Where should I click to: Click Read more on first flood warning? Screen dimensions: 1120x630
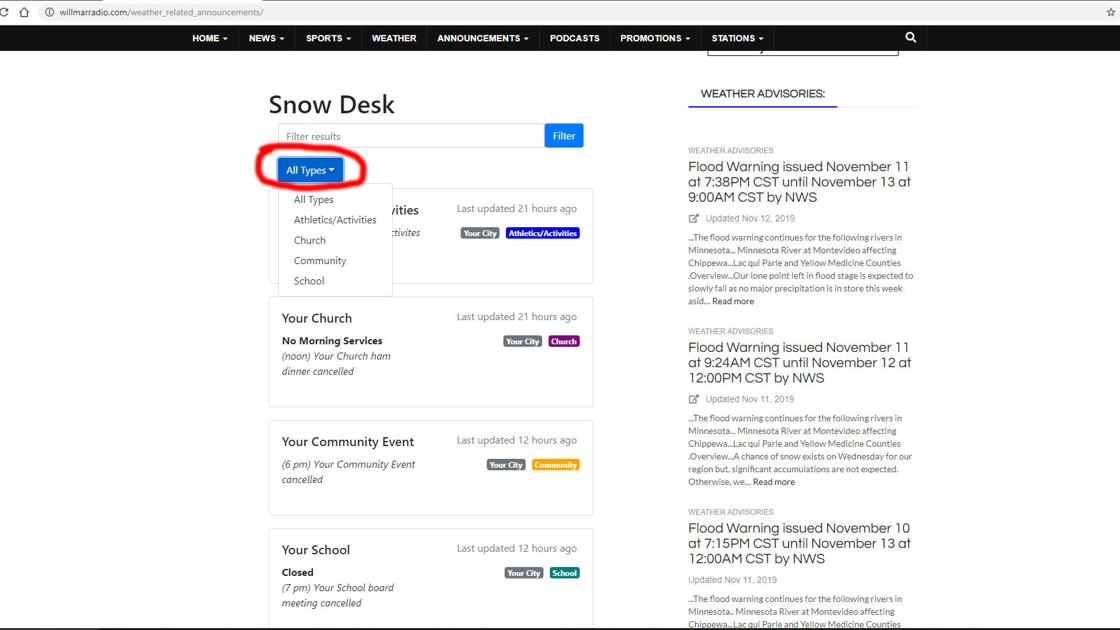point(733,301)
